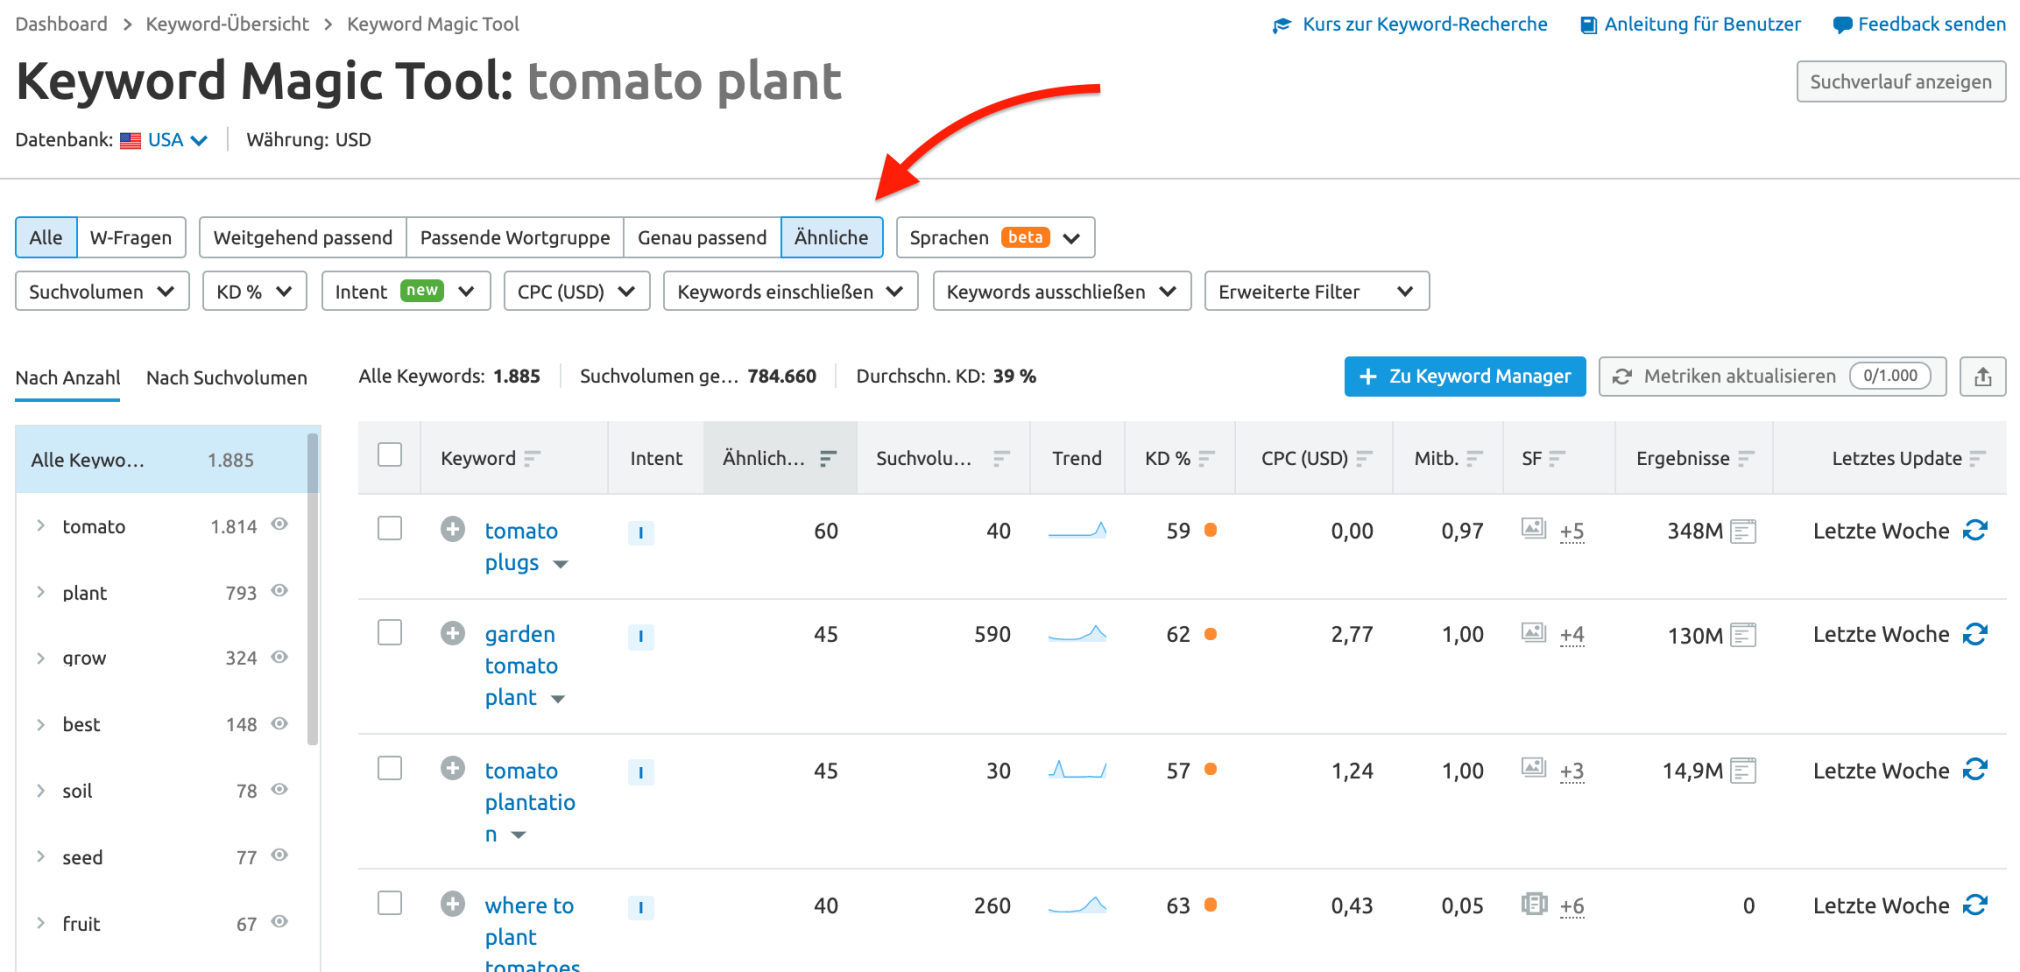Viewport: 2020px width, 972px height.
Task: Open Keywords einschließen dropdown
Action: [x=791, y=291]
